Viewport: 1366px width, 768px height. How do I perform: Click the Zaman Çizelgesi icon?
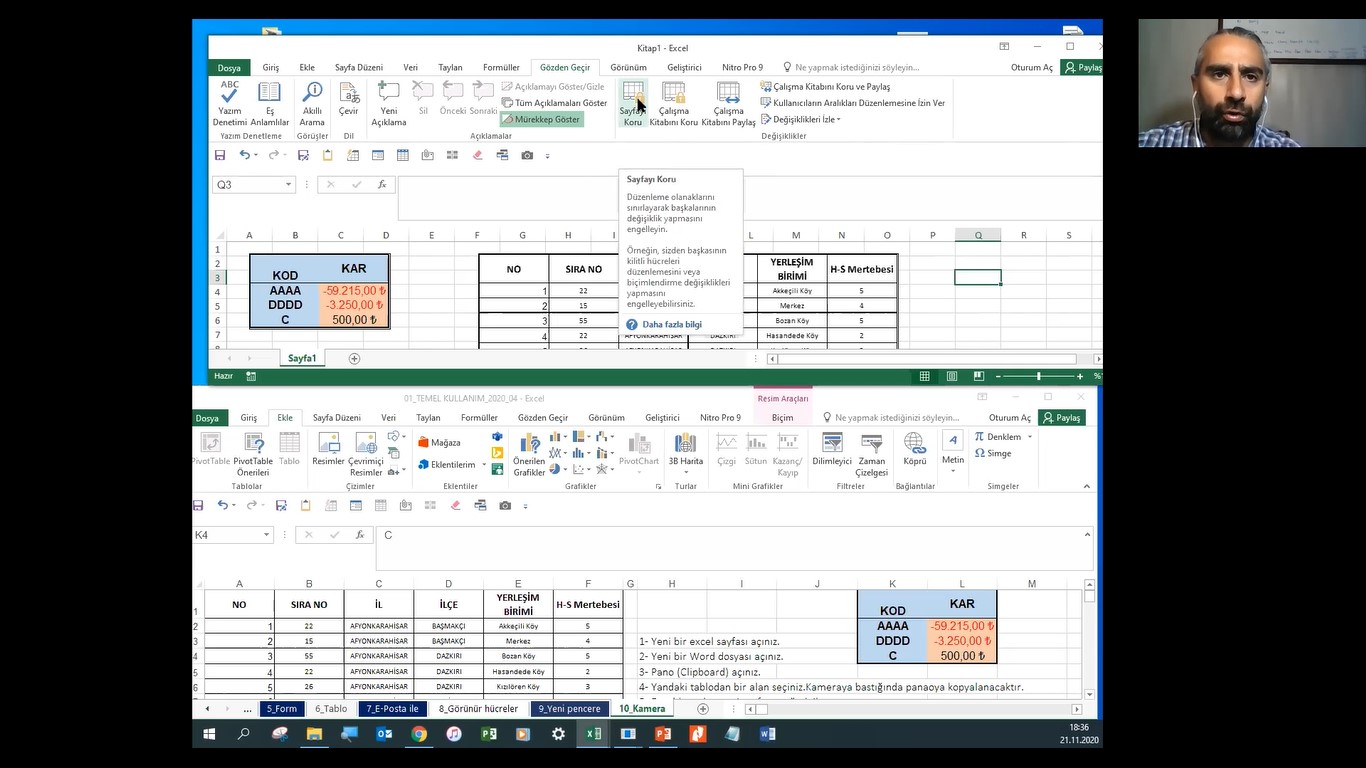pos(871,454)
